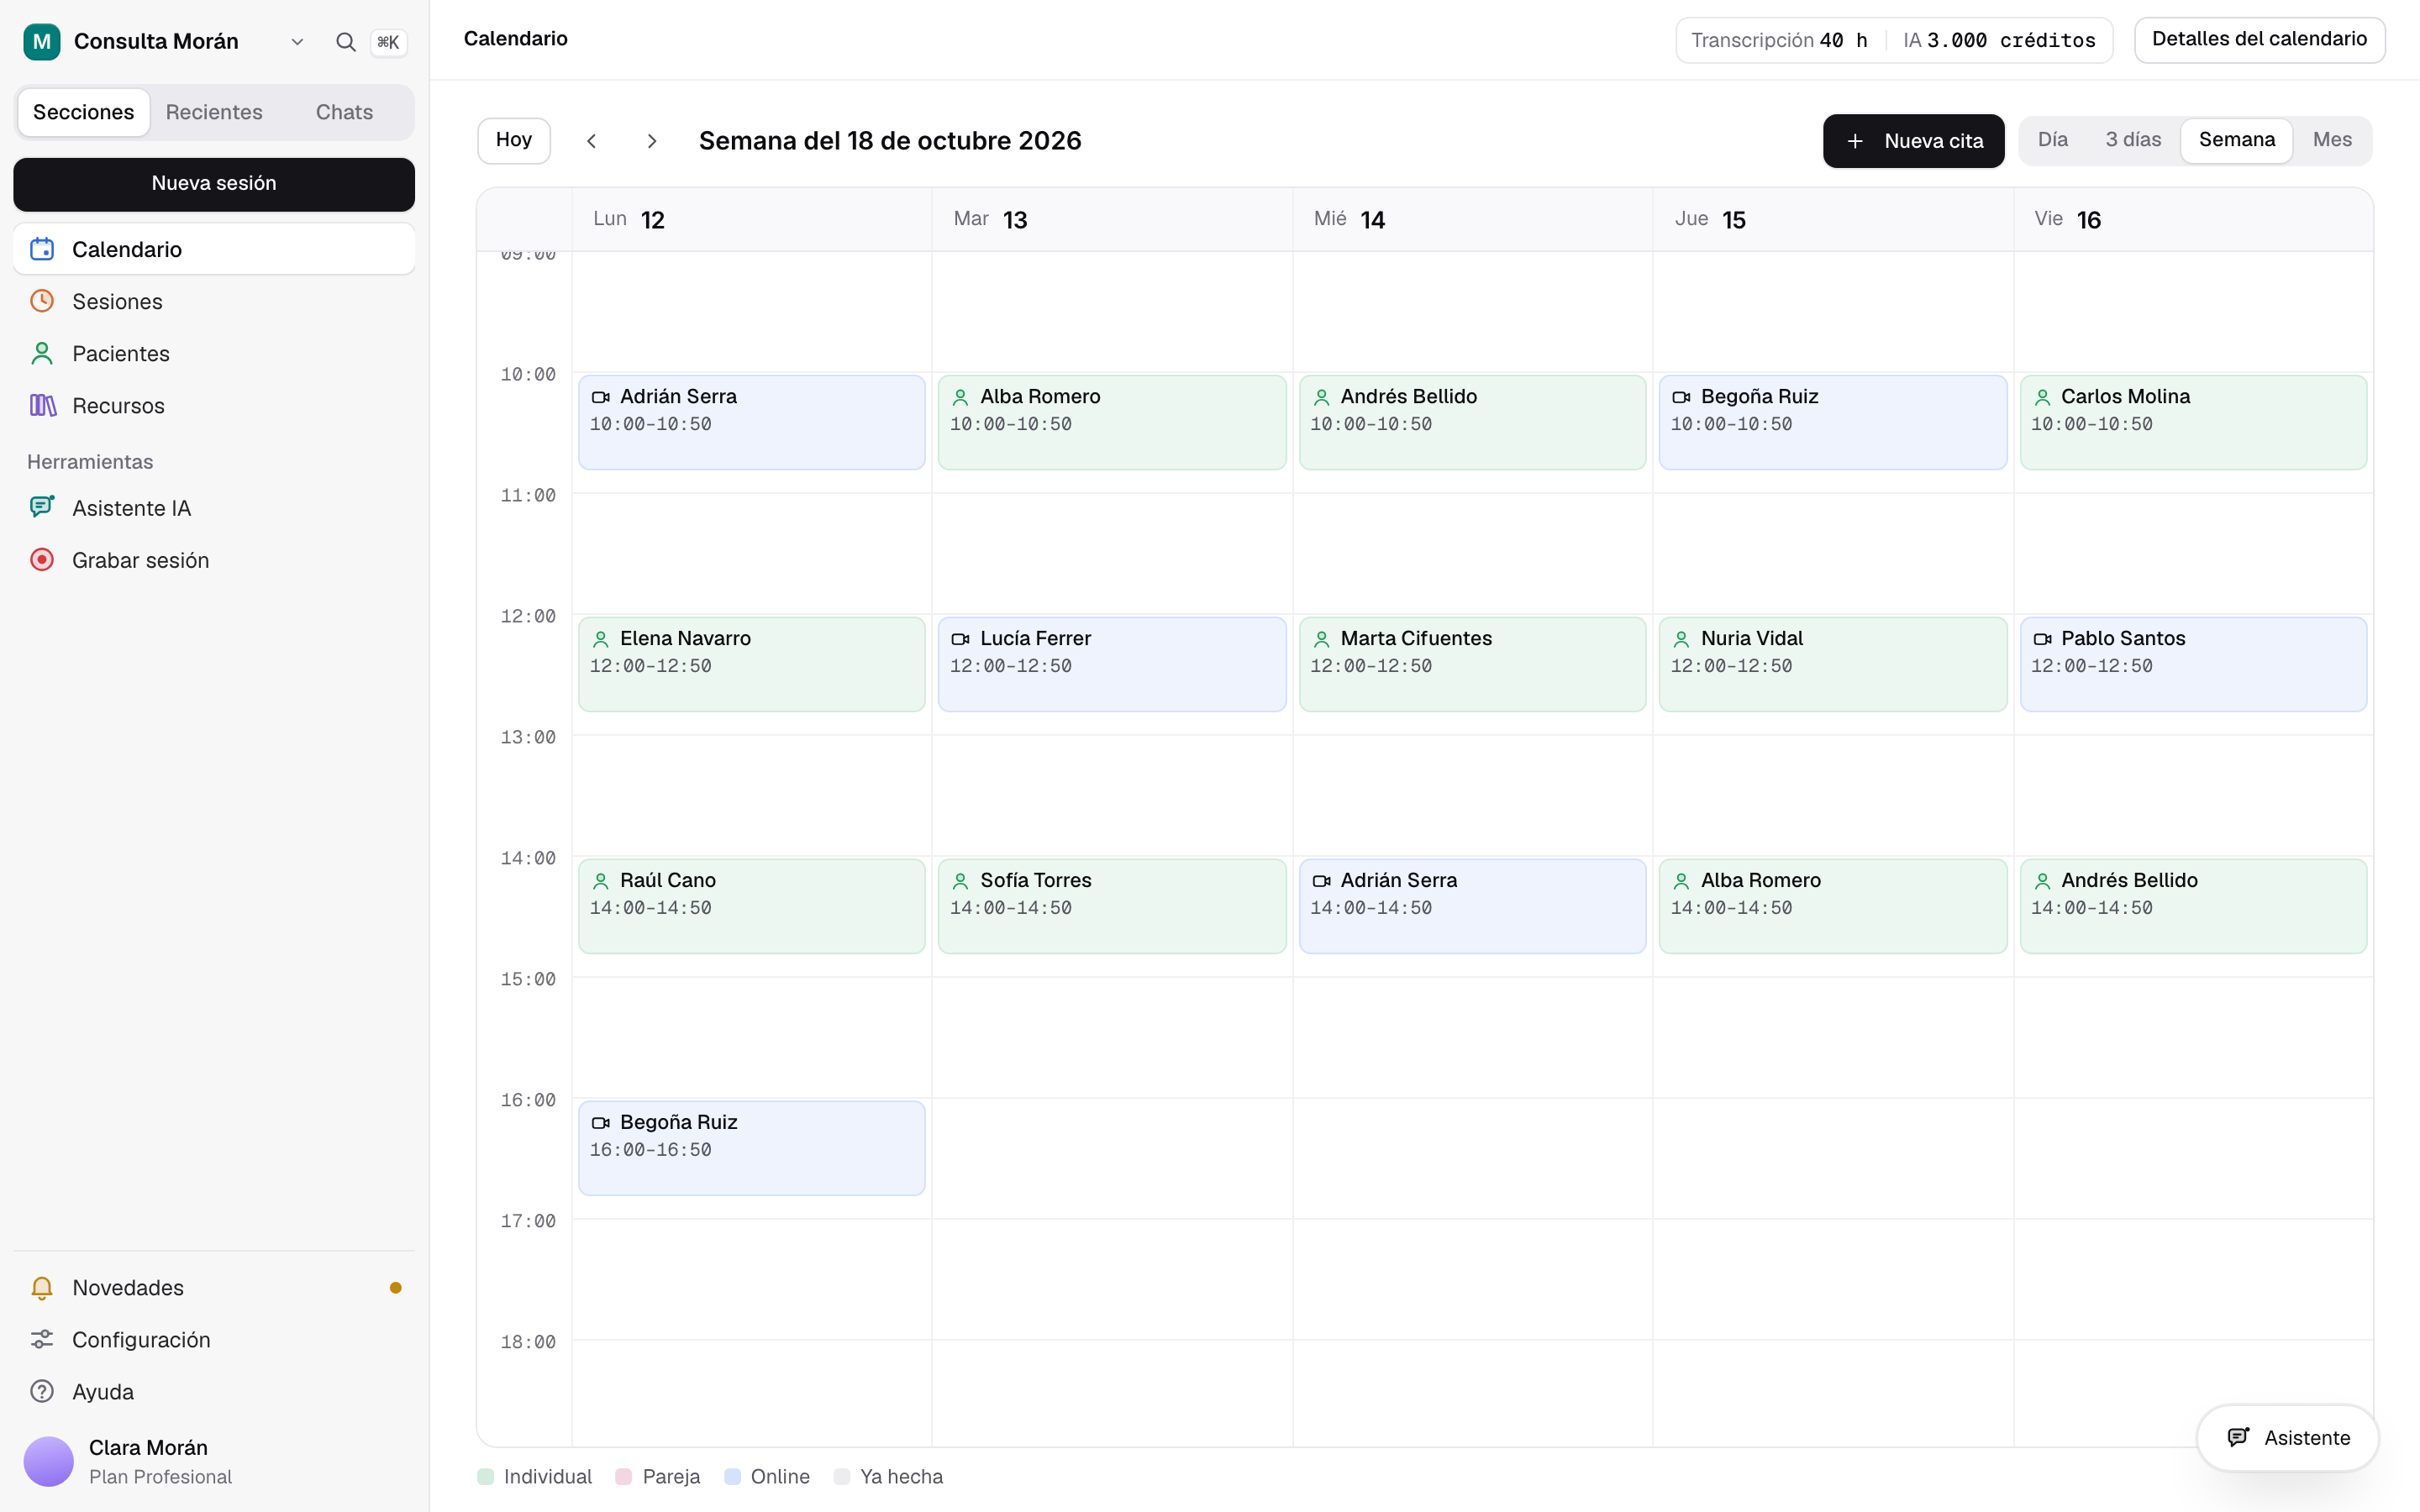Click the Consulta Morán workspace logo
The width and height of the screenshot is (2420, 1512).
(42, 41)
